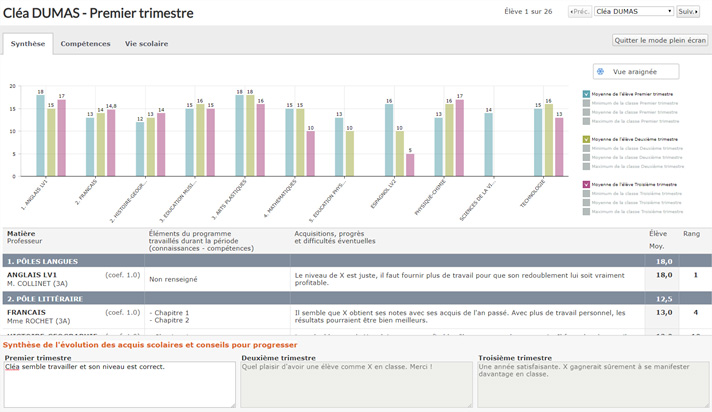Select the Synthèse tab
Viewport: 712px width, 412px height.
click(28, 44)
